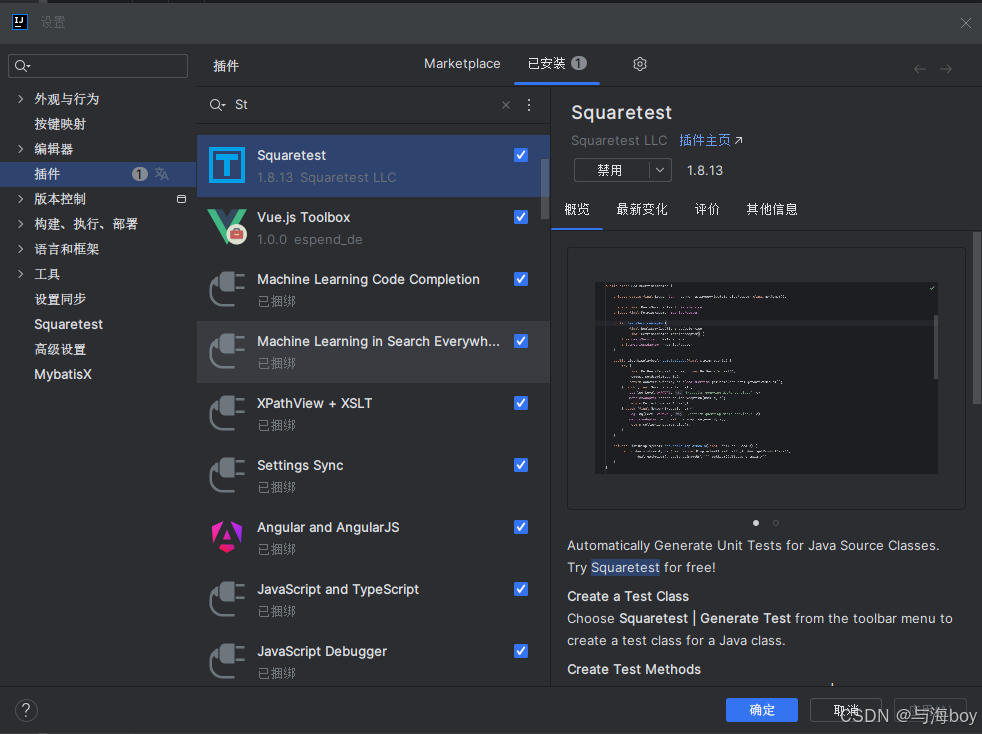Switch to the Marketplace tab
This screenshot has height=734, width=982.
[462, 64]
